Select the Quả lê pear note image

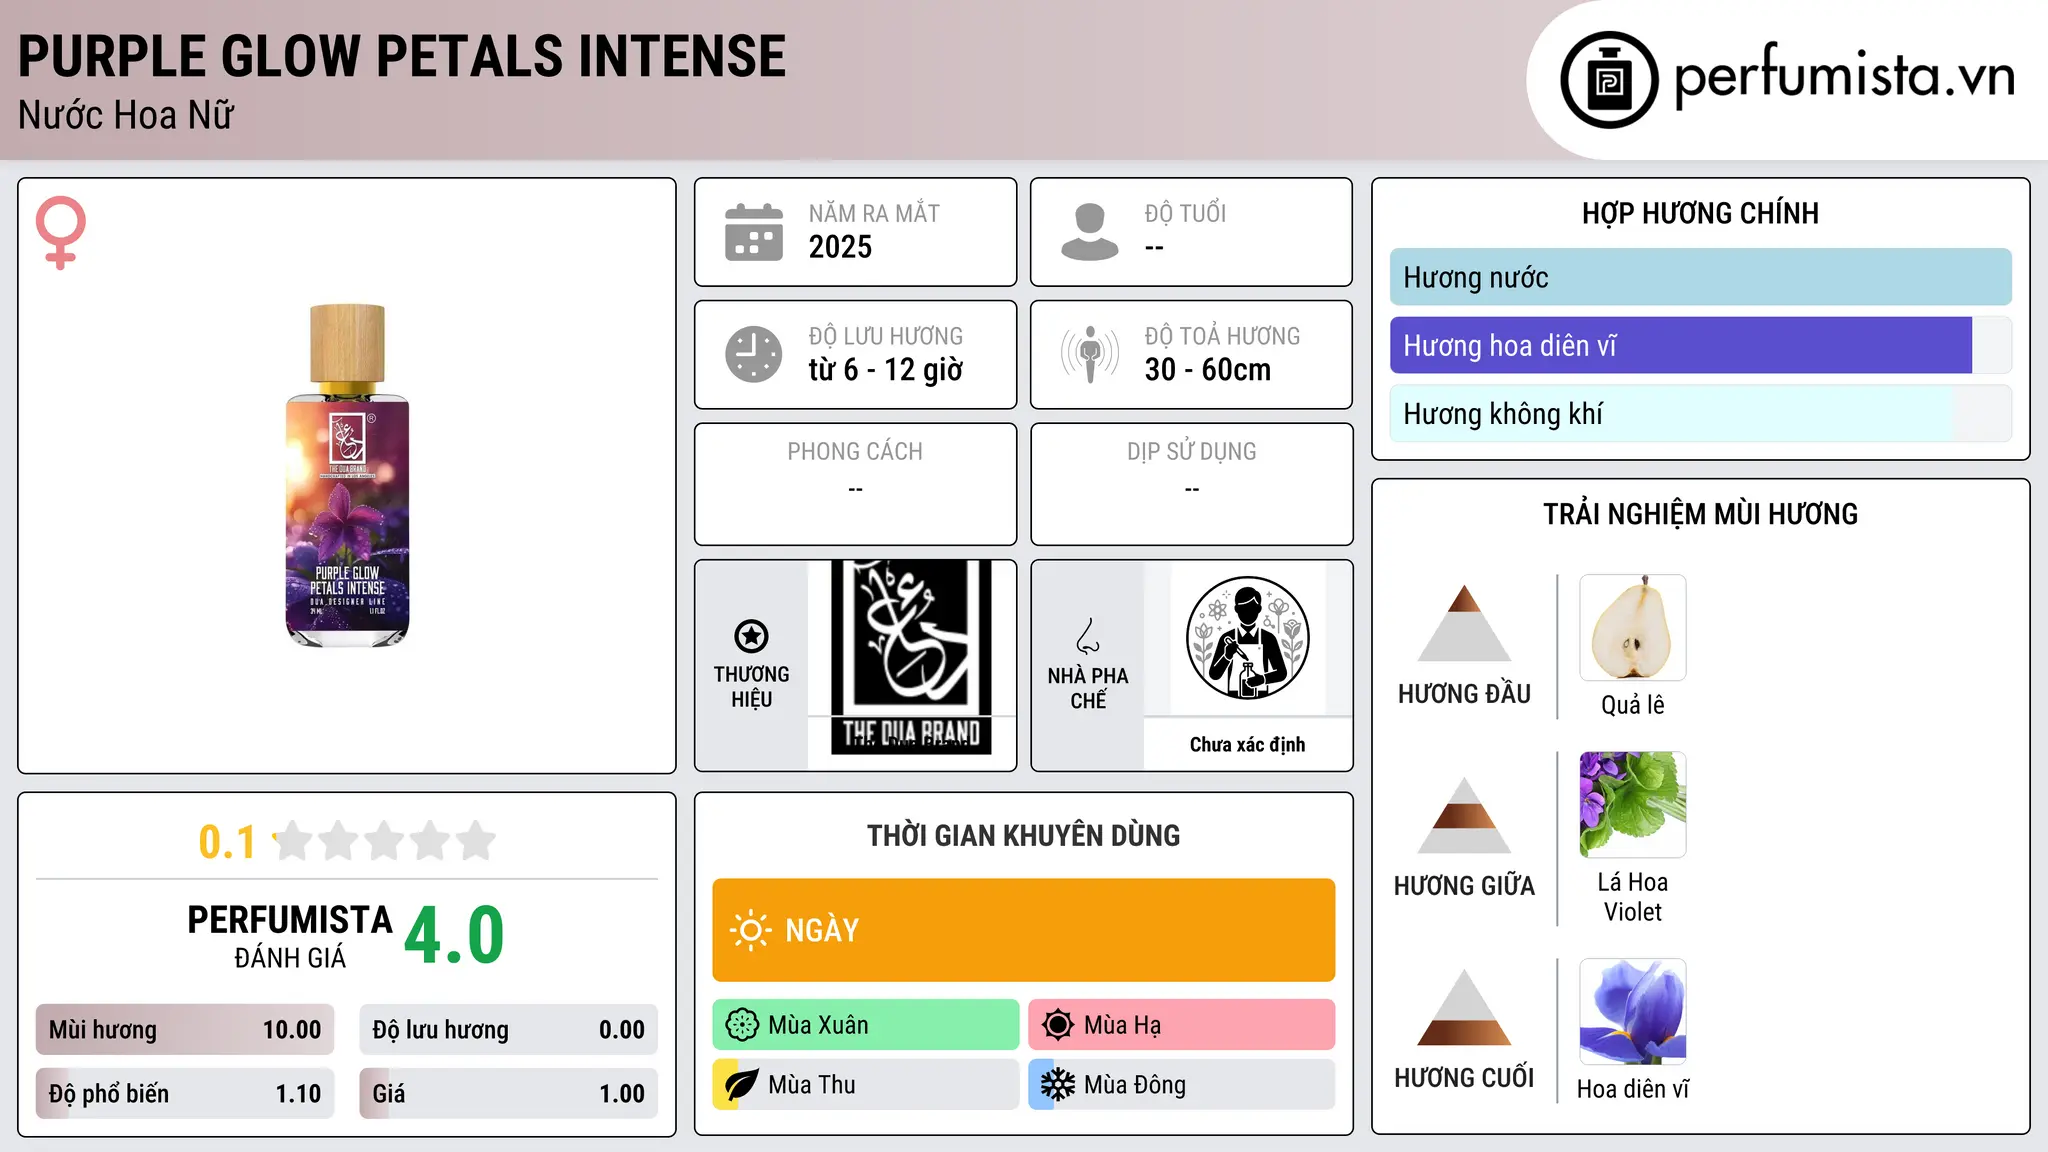1633,628
